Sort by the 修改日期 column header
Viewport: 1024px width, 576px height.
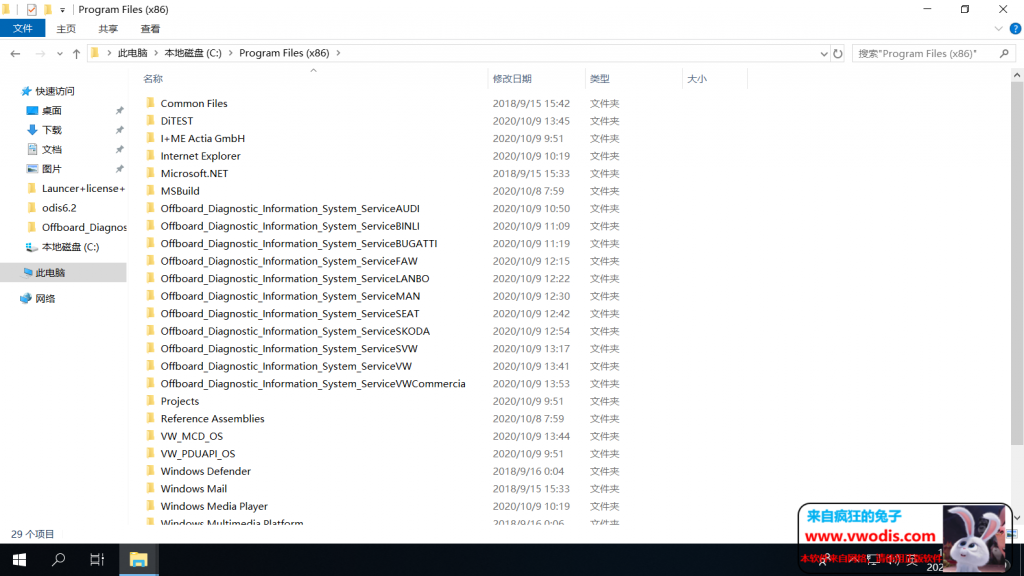[512, 78]
